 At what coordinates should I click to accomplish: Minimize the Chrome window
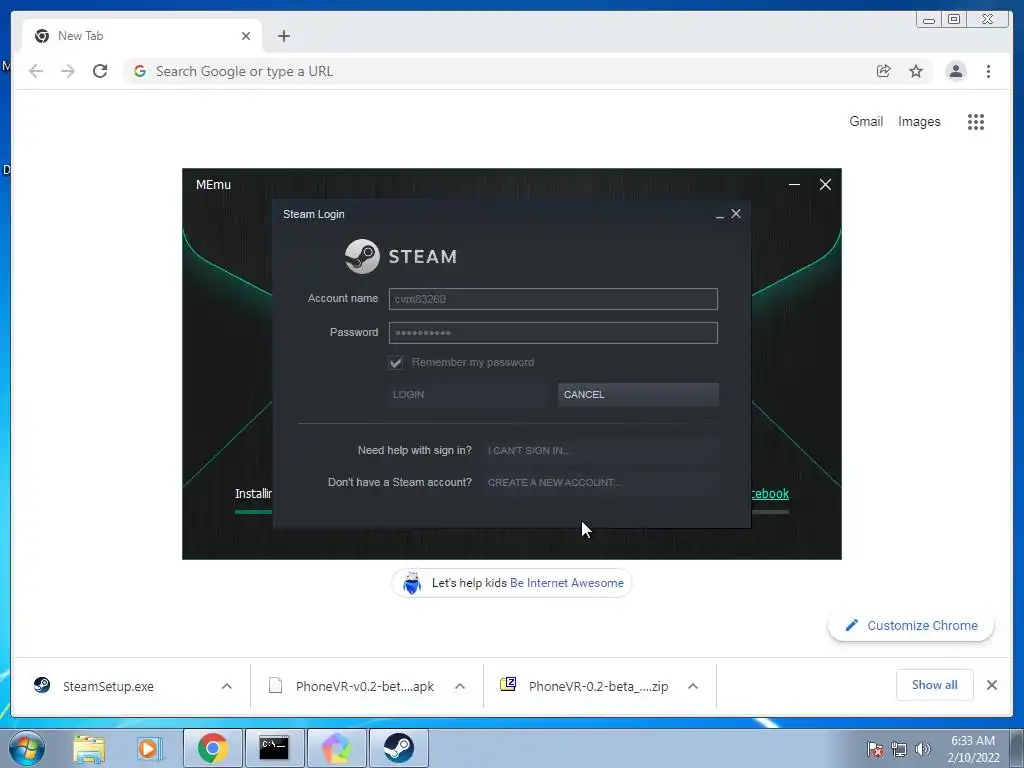coord(929,20)
